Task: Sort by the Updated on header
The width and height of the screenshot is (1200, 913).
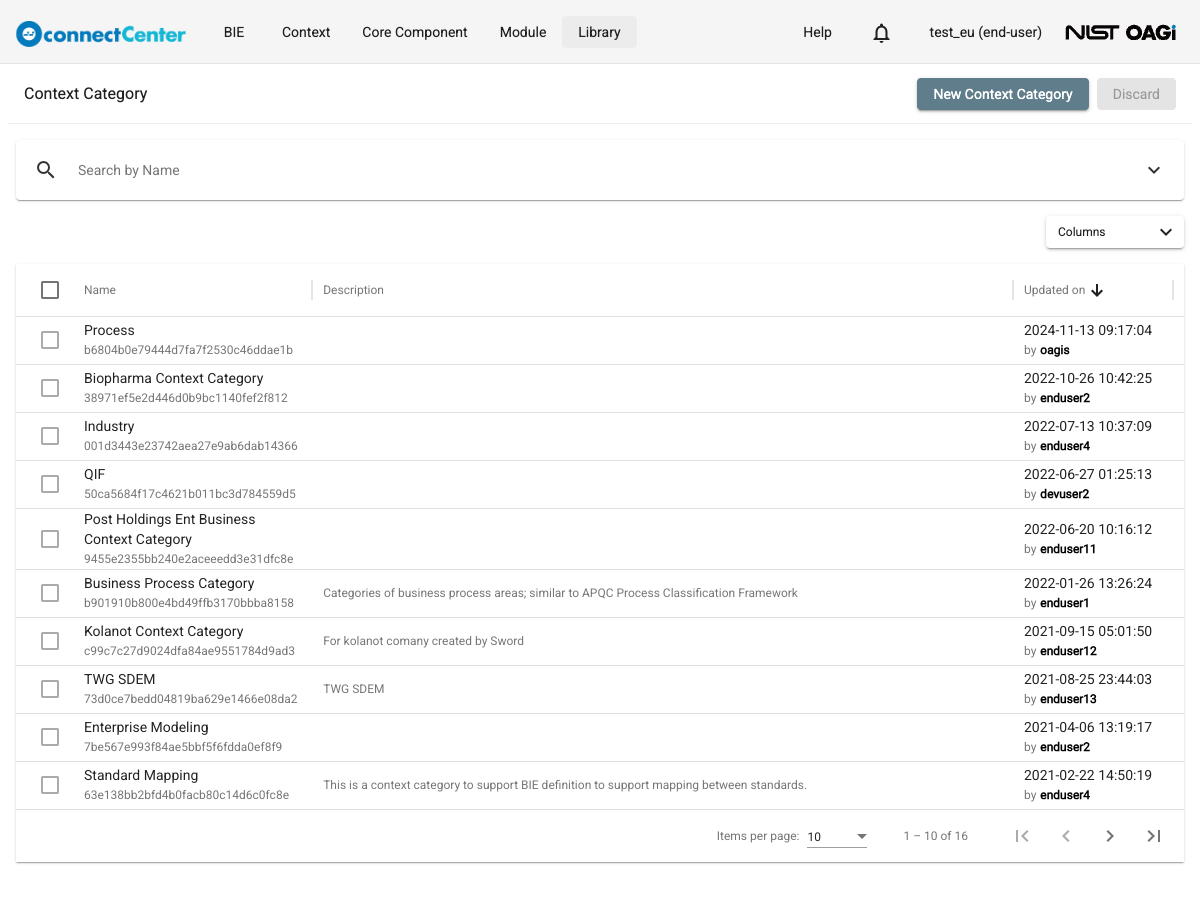Action: click(x=1054, y=290)
